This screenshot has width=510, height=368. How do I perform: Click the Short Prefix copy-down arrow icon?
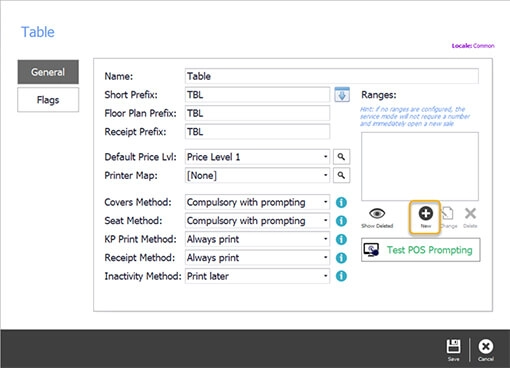[342, 95]
